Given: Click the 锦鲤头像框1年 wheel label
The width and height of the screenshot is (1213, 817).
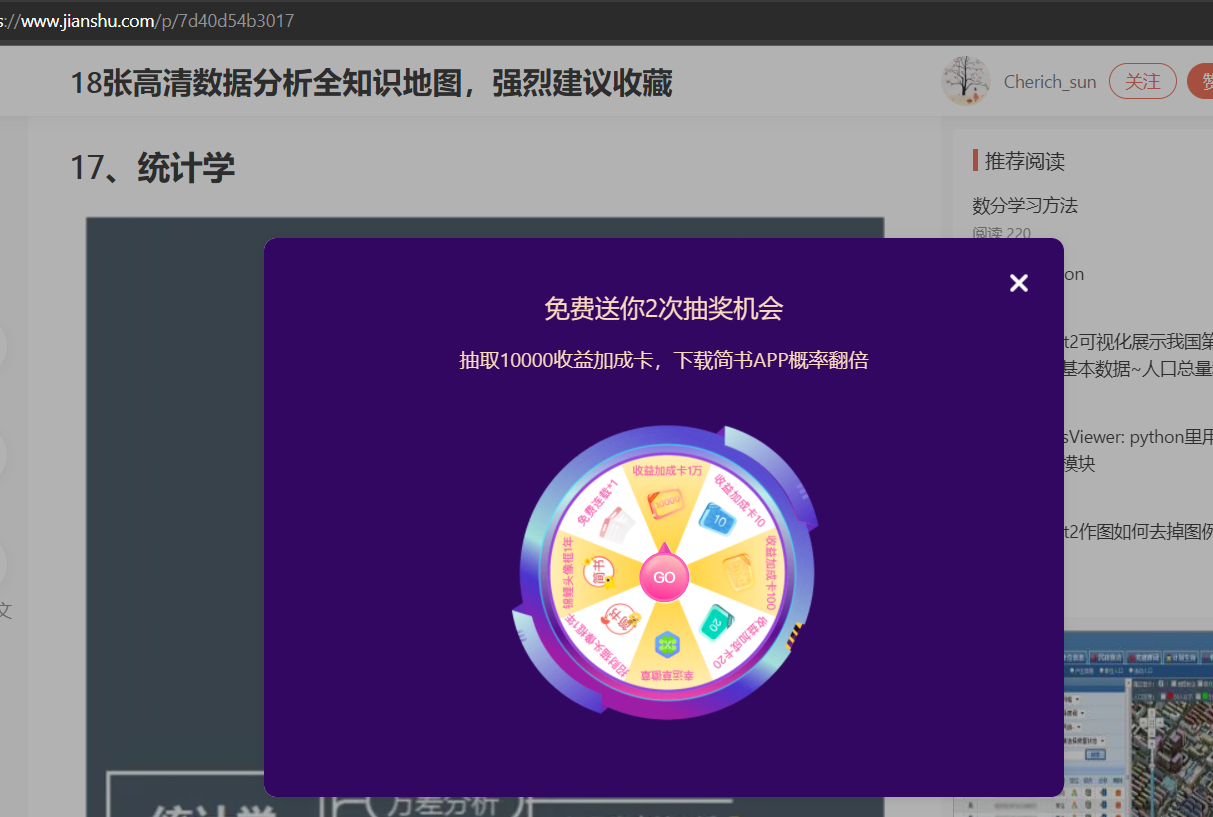Looking at the screenshot, I should (x=566, y=574).
